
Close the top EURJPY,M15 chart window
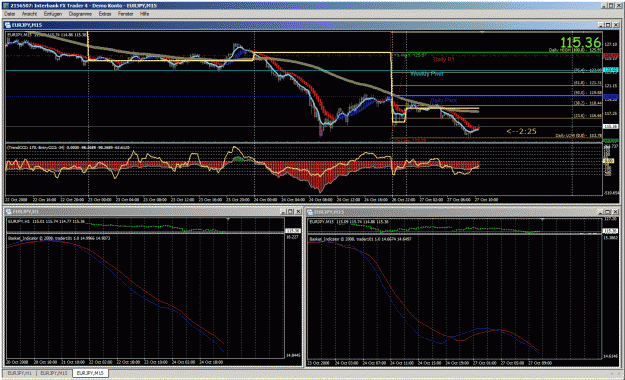616,25
